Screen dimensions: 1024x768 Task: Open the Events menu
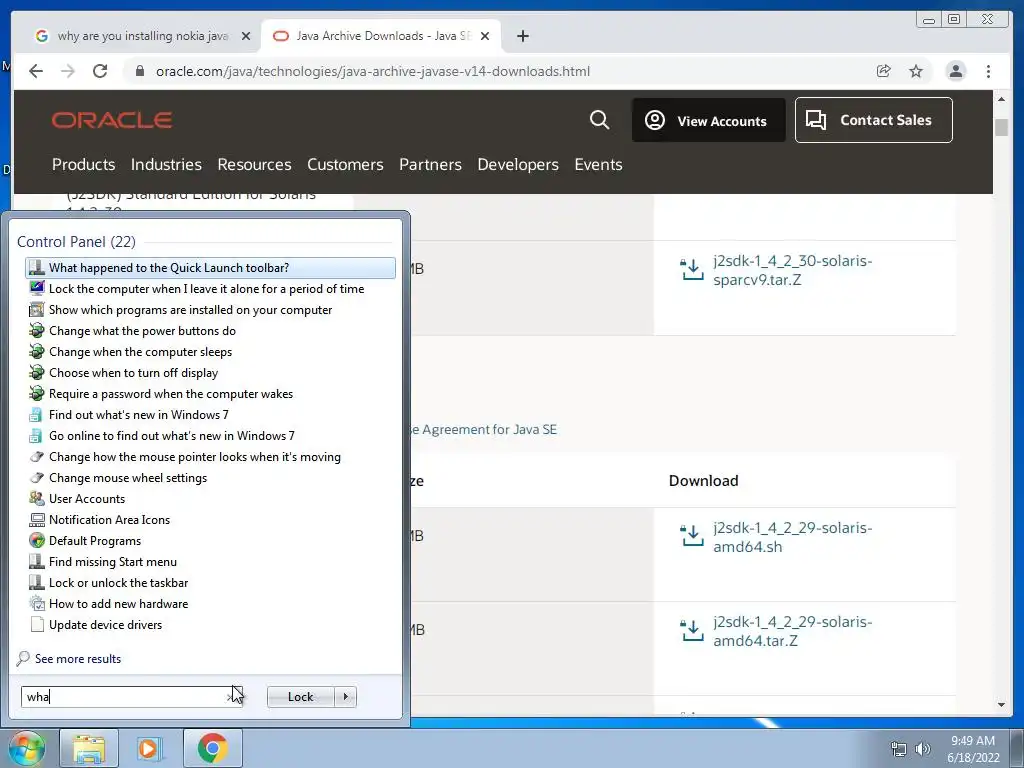click(598, 165)
